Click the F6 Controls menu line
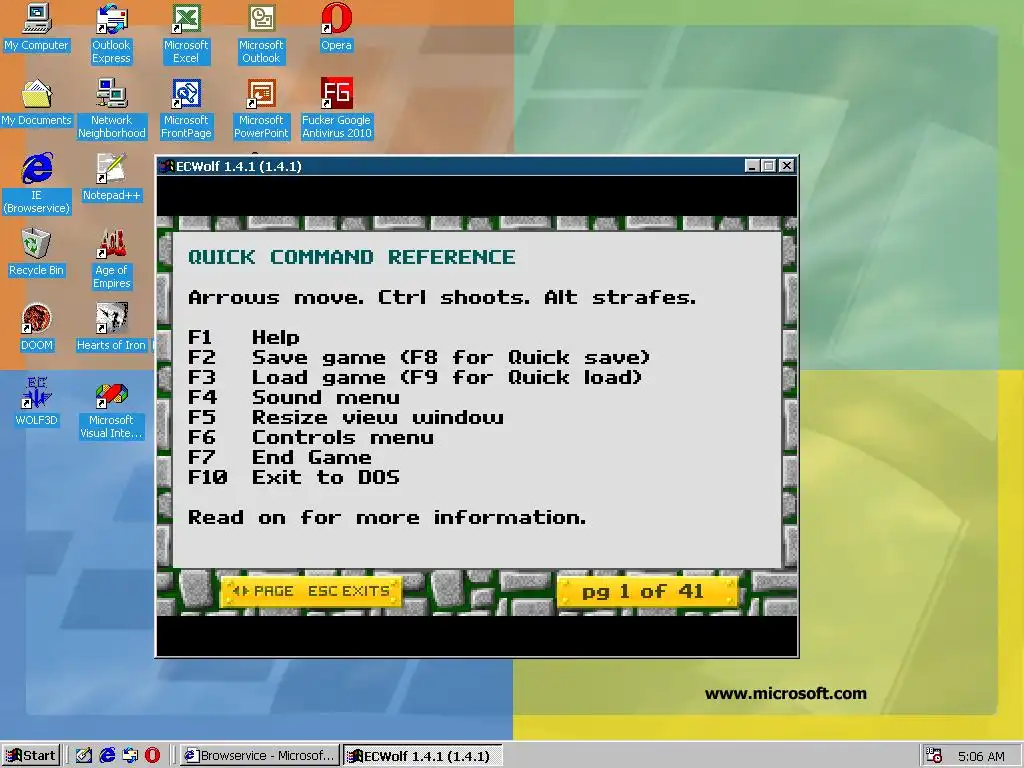The image size is (1024, 768). (x=311, y=438)
